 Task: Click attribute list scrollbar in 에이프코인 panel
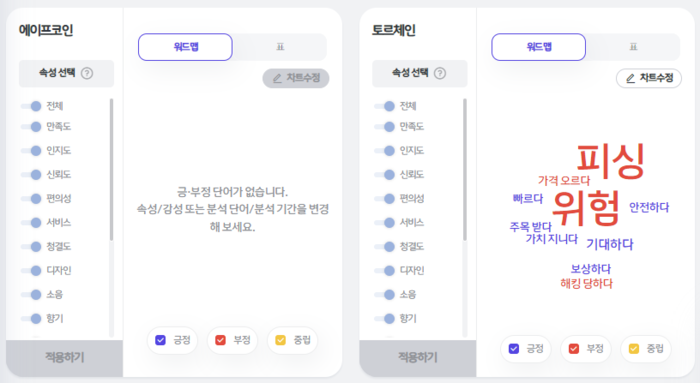pos(111,170)
